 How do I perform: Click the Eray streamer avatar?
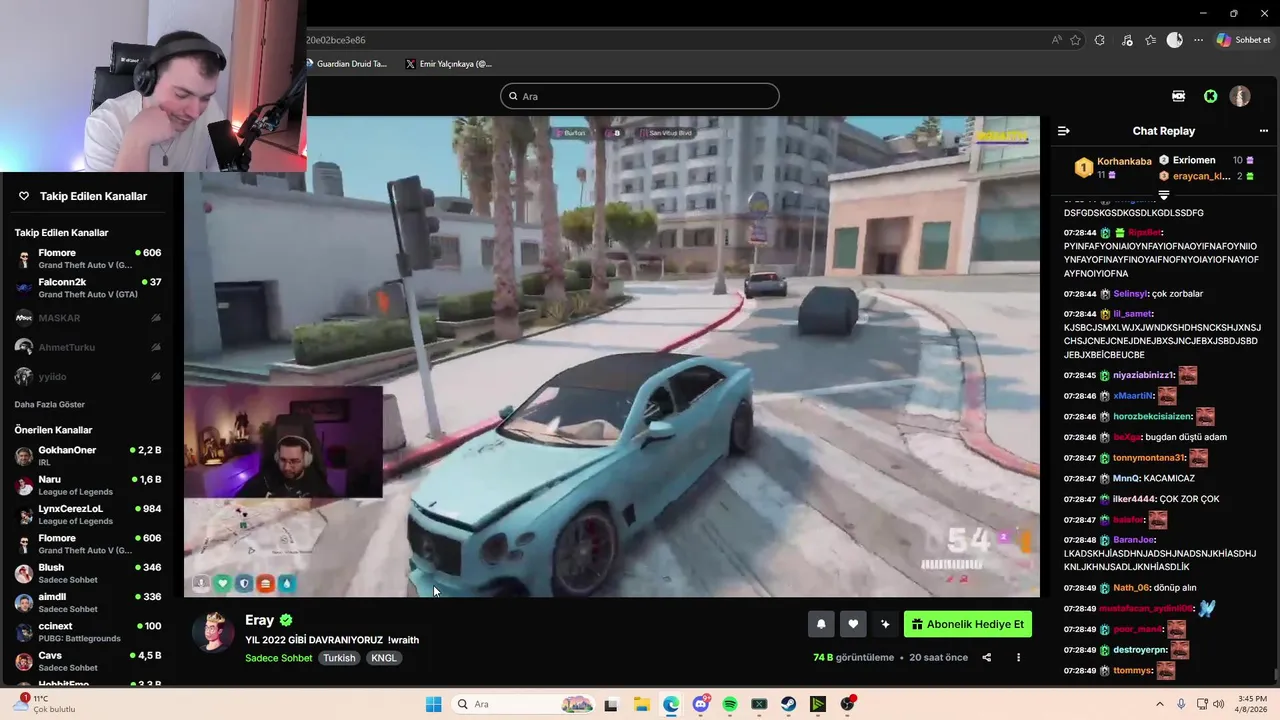pyautogui.click(x=213, y=632)
